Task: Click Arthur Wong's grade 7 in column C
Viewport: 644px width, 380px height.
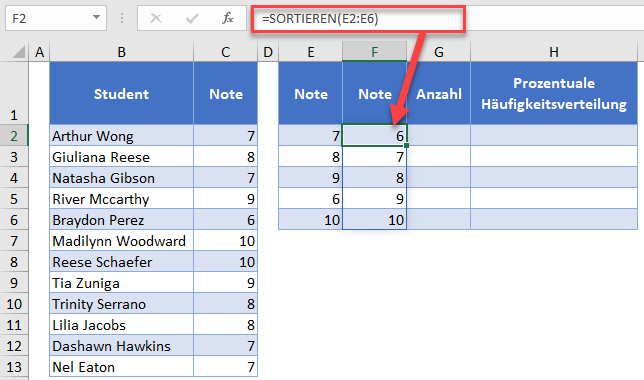Action: [225, 136]
